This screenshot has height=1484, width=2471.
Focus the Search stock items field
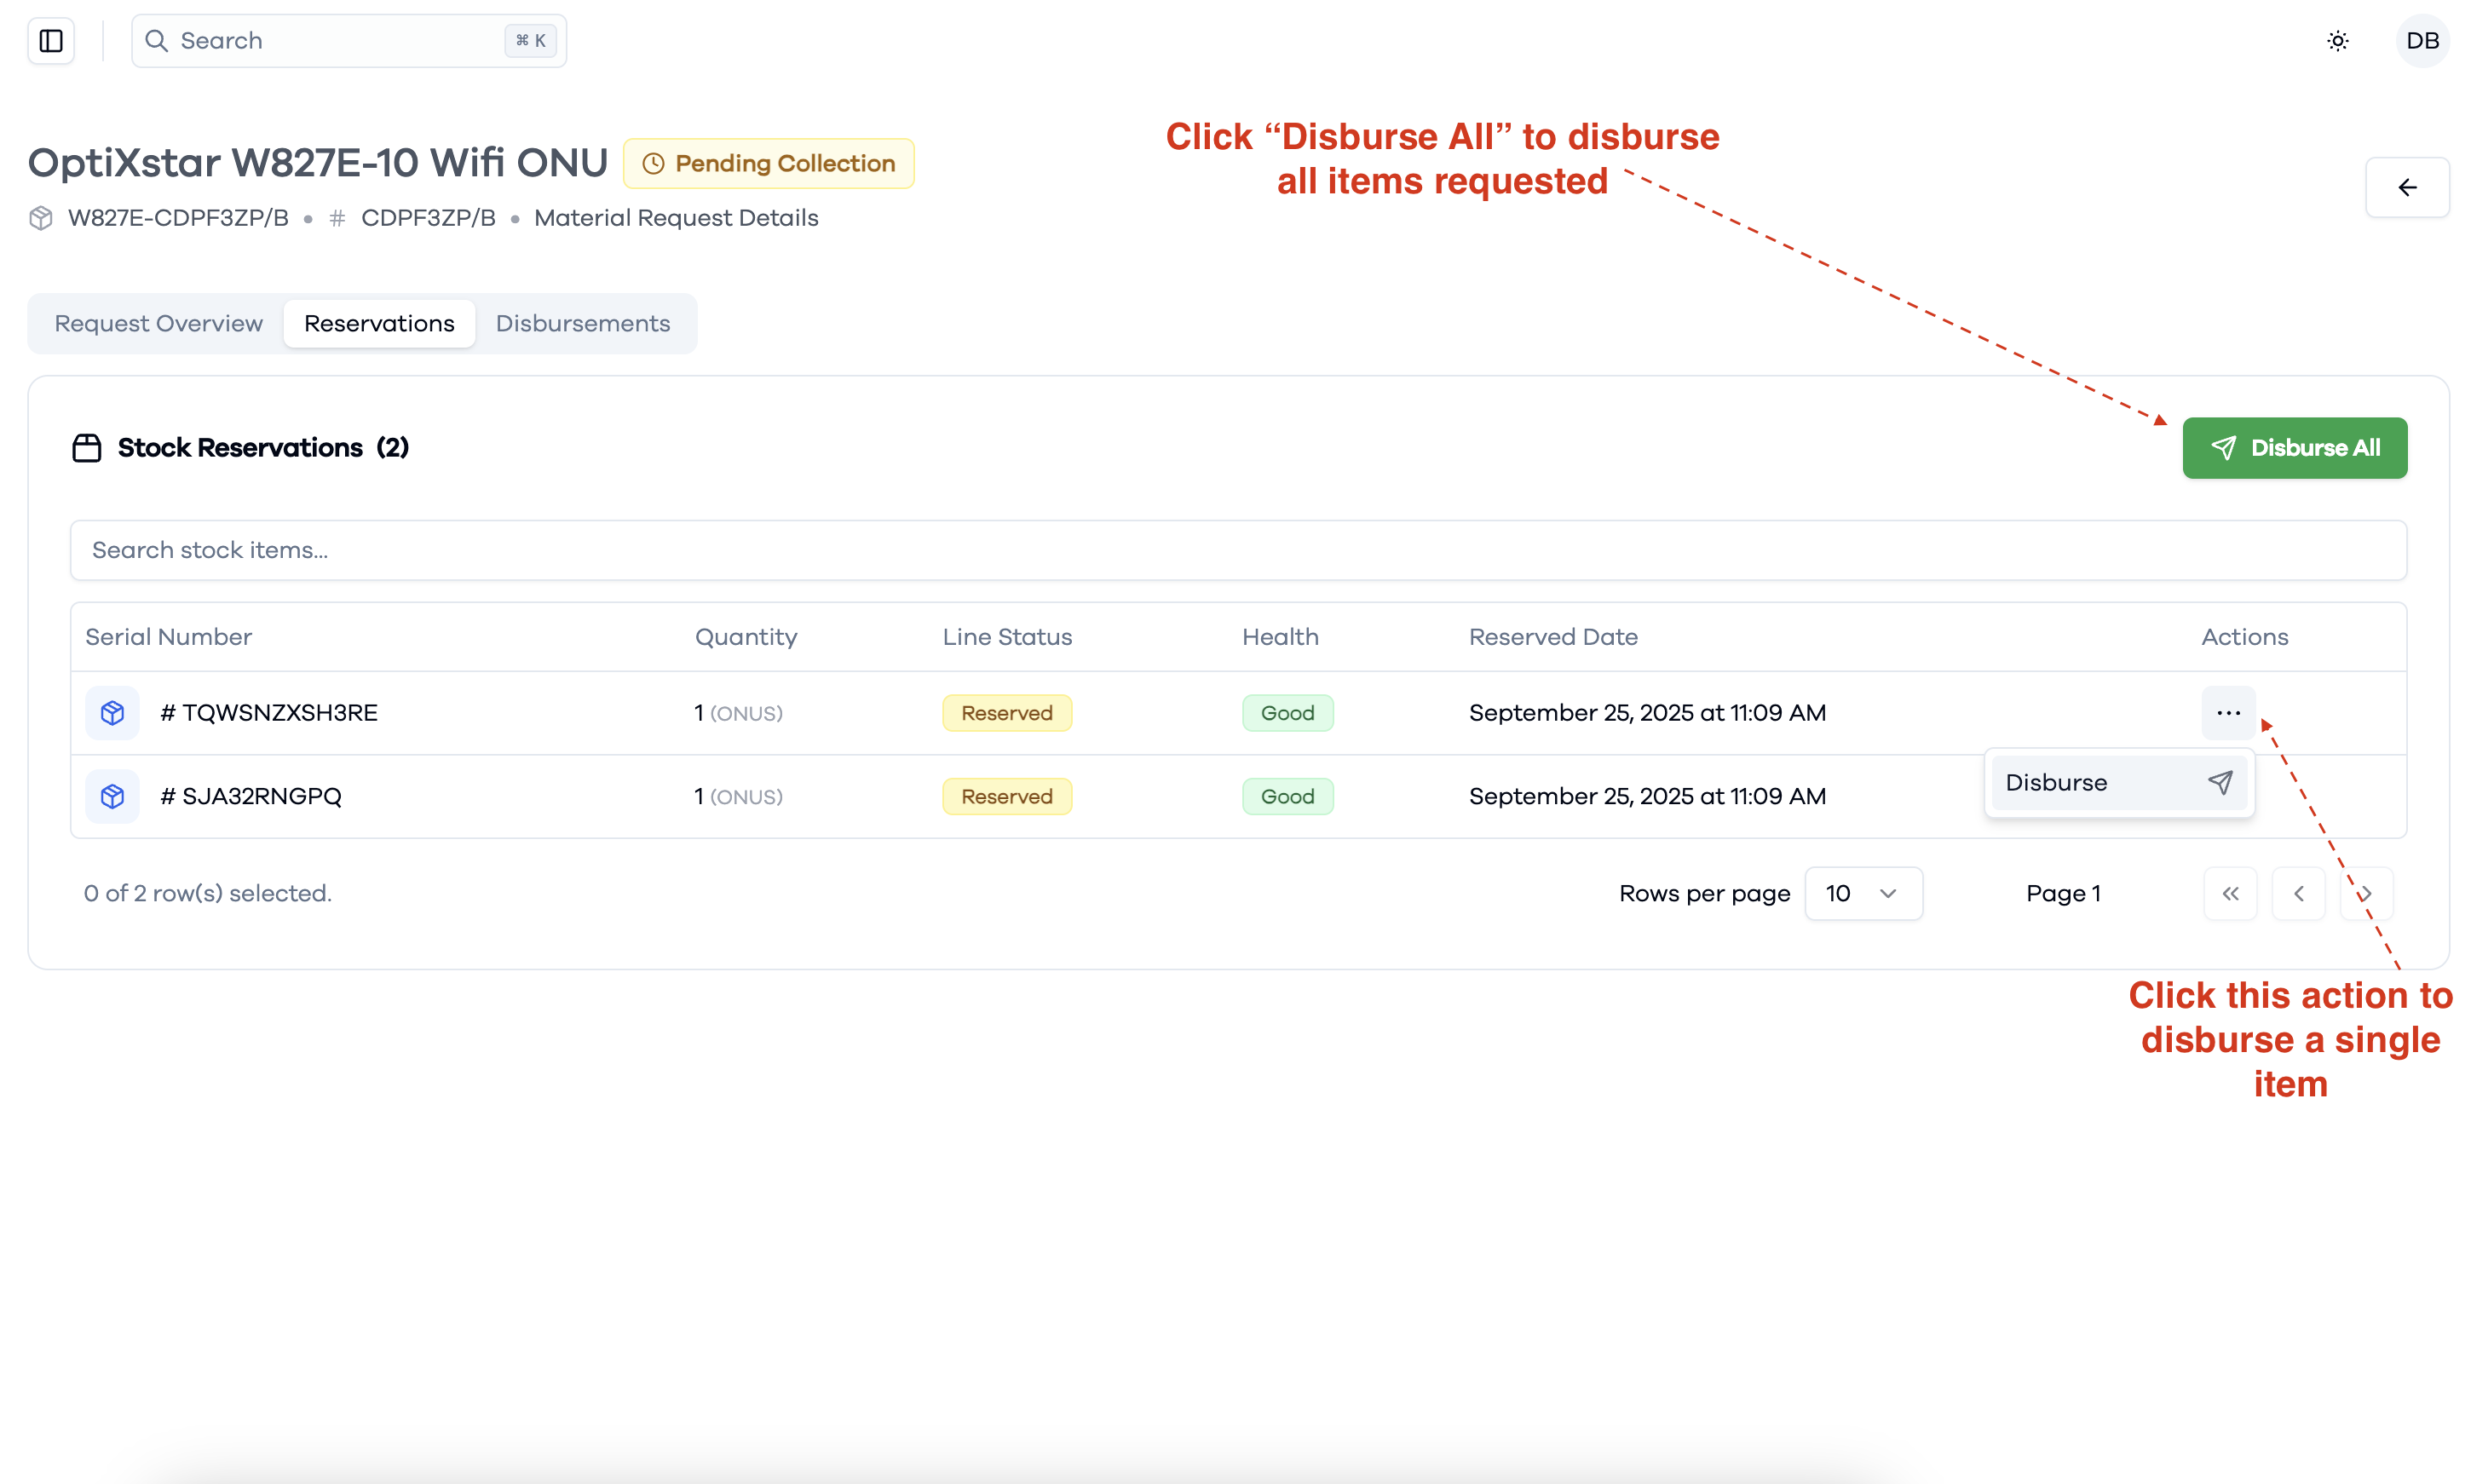click(x=1238, y=550)
